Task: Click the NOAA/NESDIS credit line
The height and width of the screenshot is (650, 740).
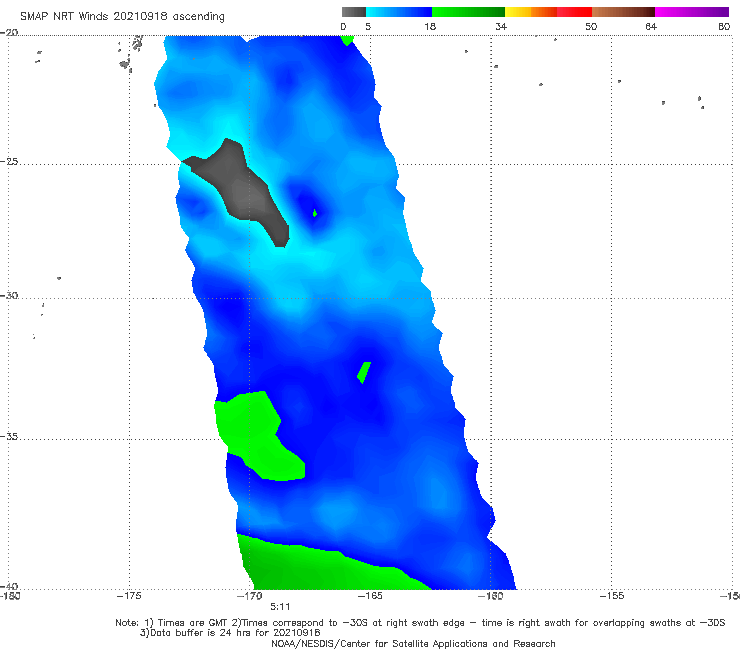Action: tap(413, 644)
